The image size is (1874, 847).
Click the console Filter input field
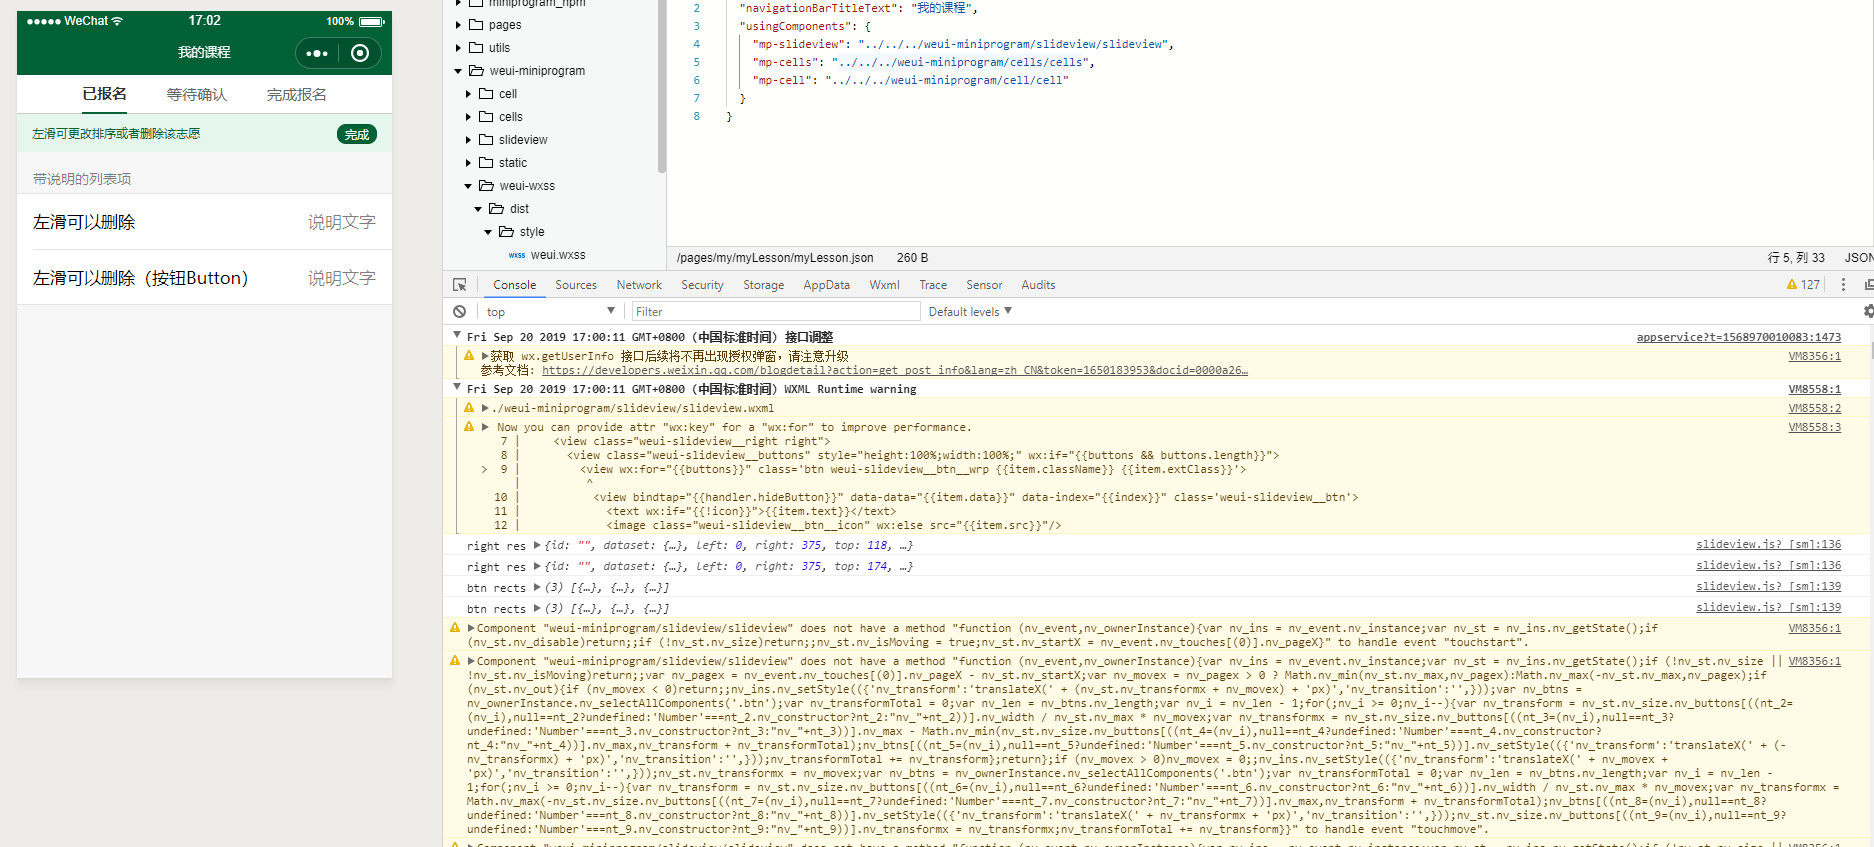click(775, 312)
